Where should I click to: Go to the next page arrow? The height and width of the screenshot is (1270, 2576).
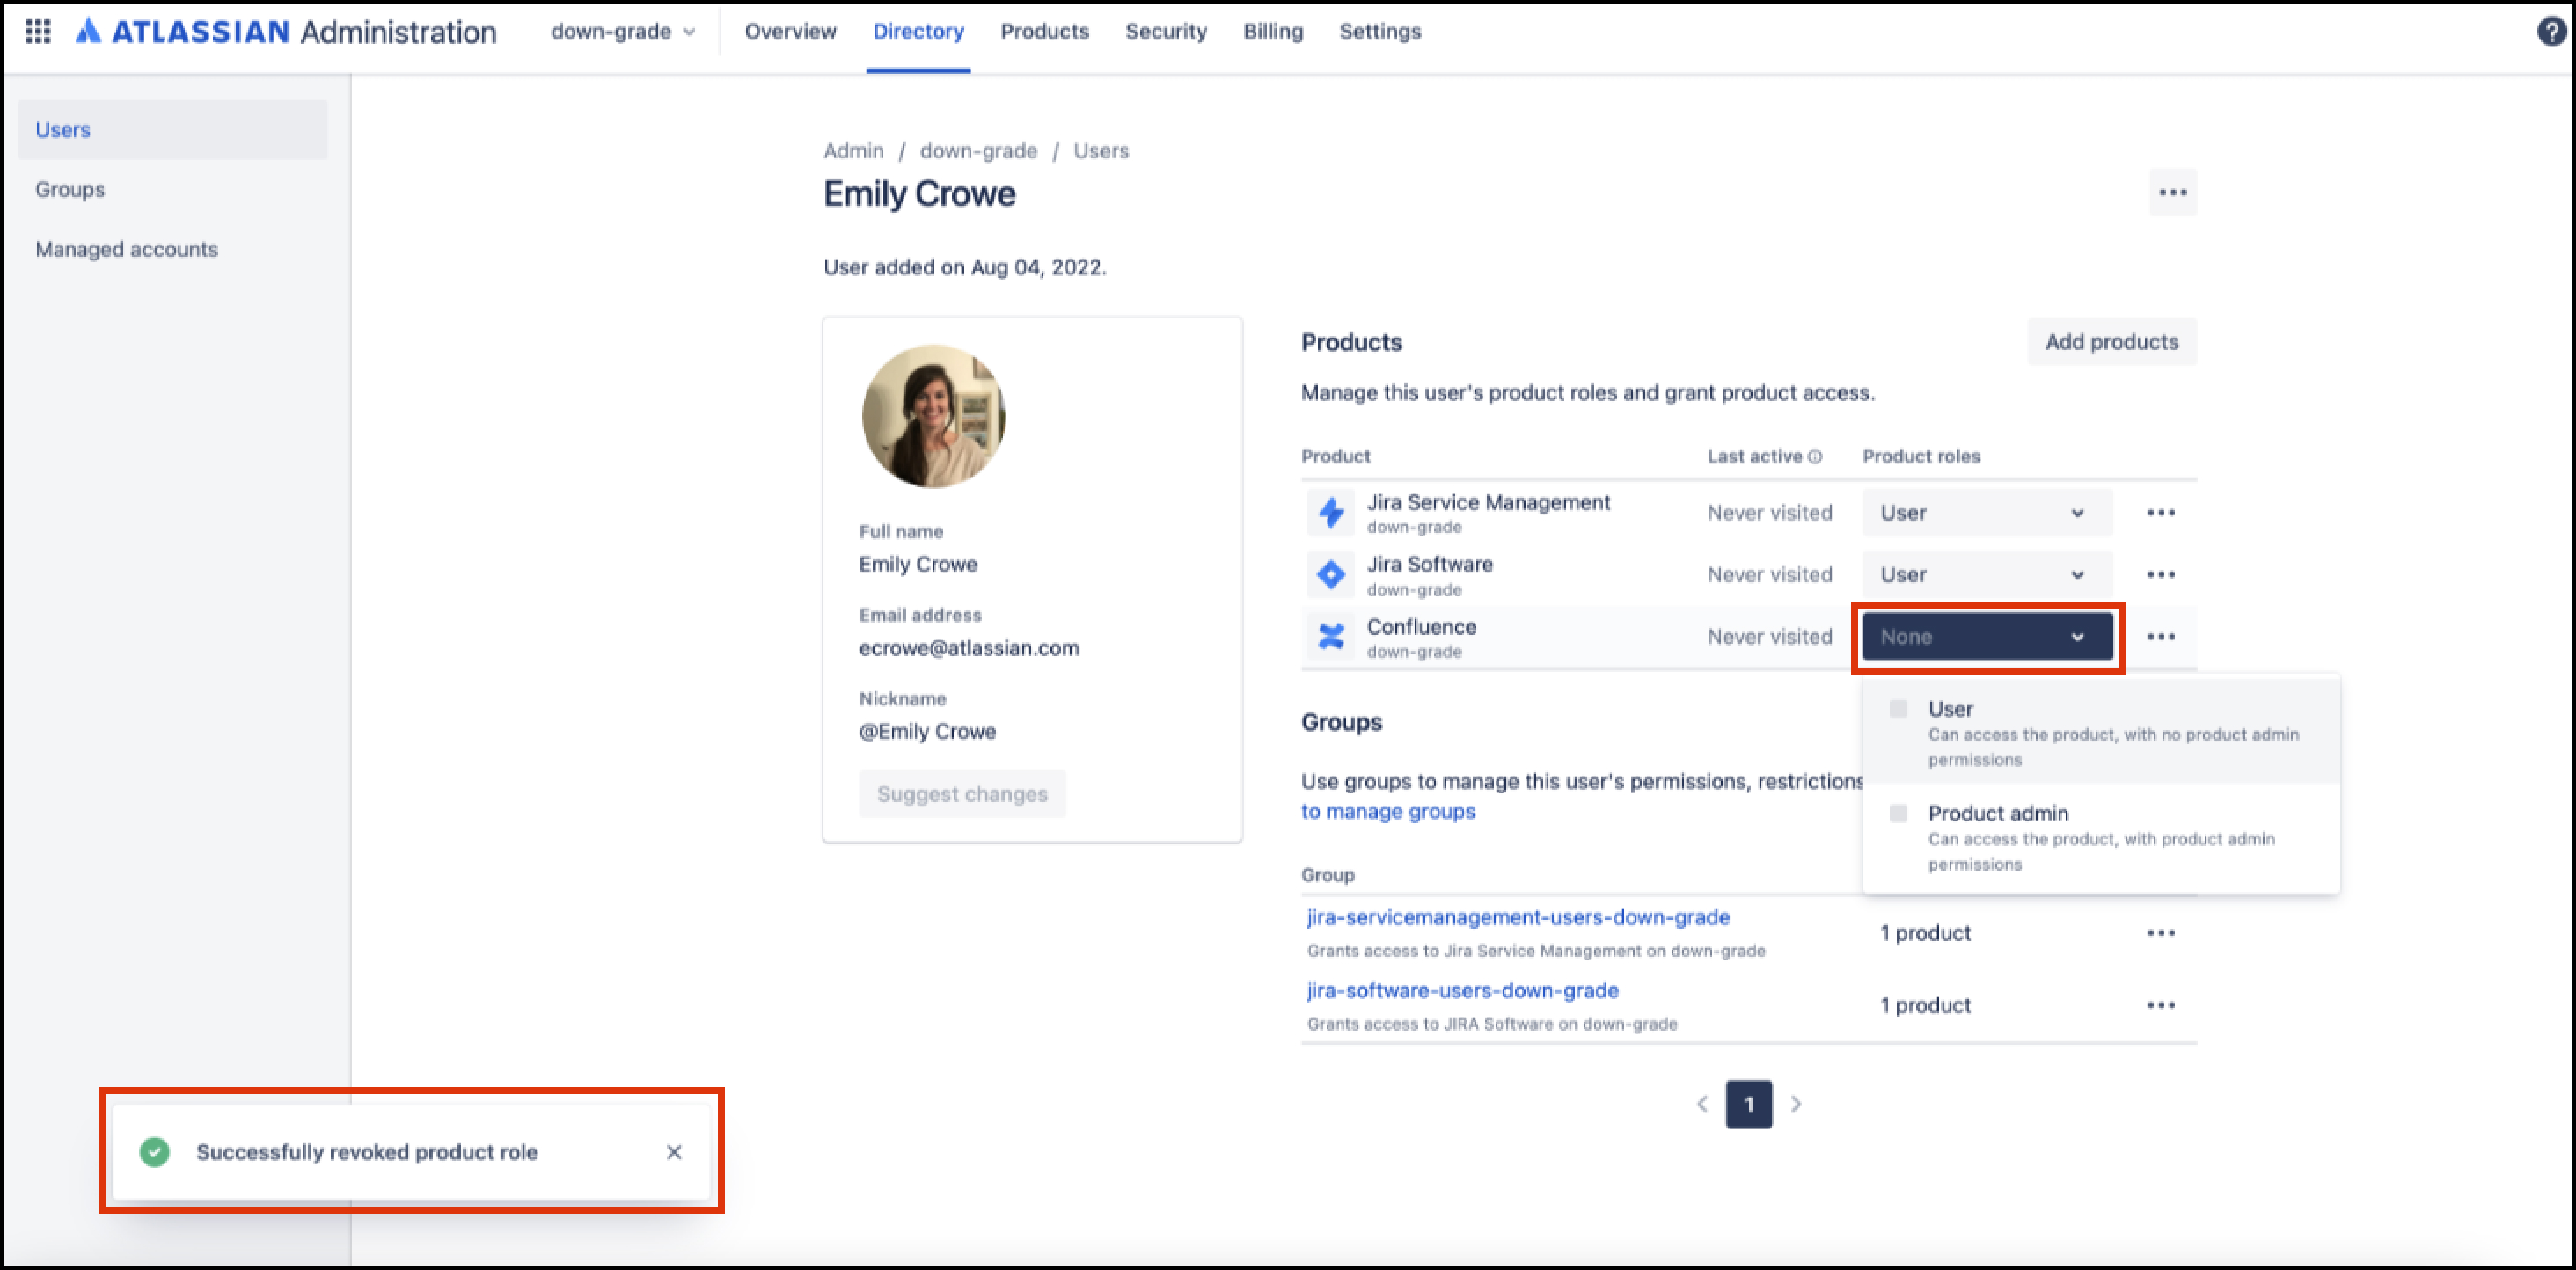[x=1796, y=1105]
